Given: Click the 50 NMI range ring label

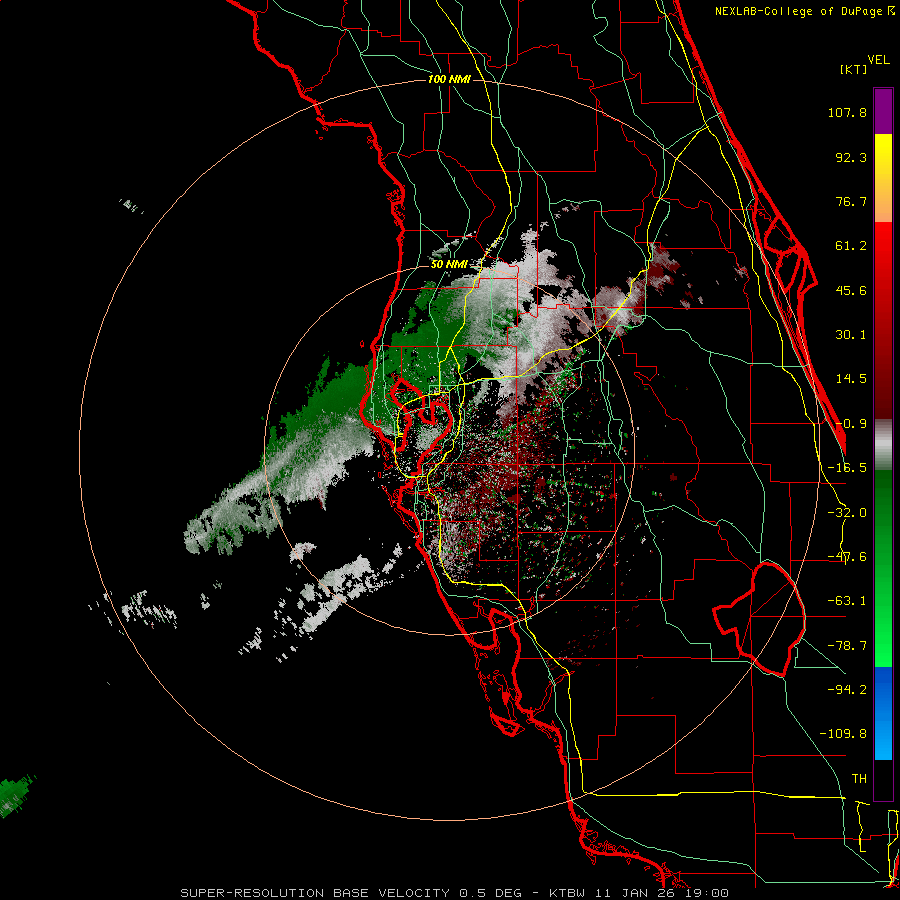Looking at the screenshot, I should (449, 265).
